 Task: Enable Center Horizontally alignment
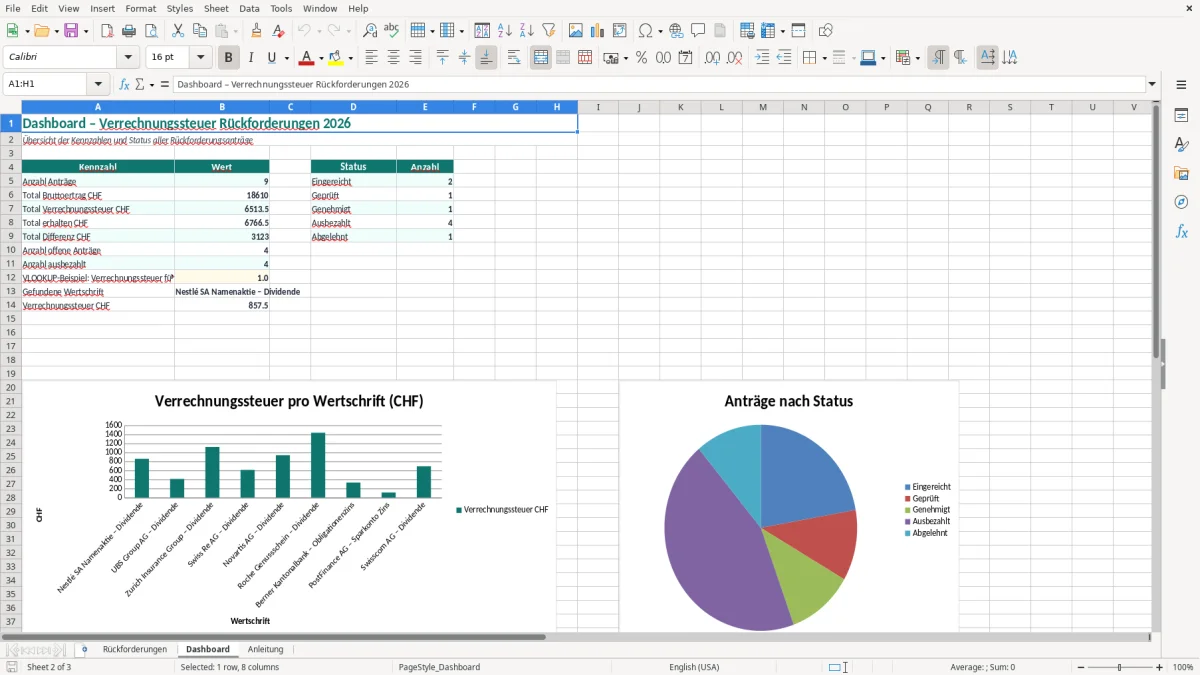pos(393,58)
